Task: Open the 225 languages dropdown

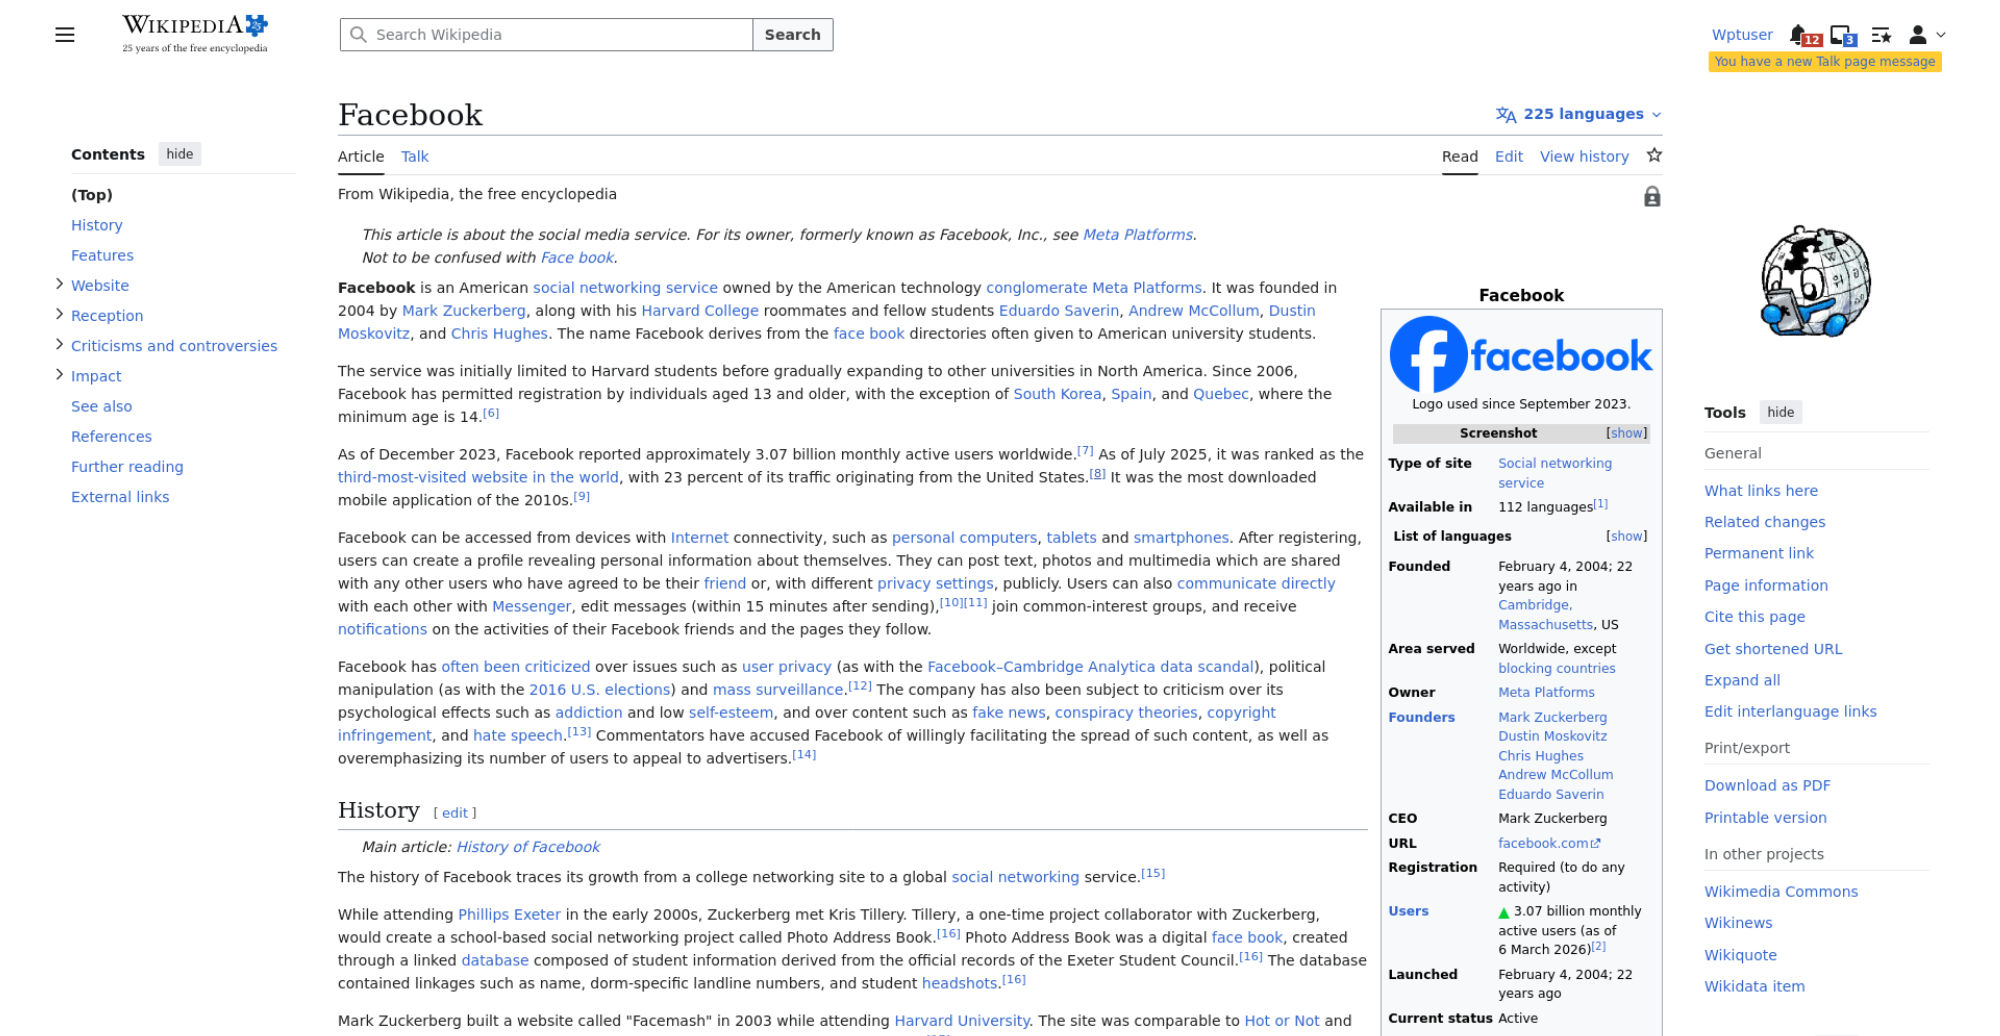Action: click(x=1578, y=114)
